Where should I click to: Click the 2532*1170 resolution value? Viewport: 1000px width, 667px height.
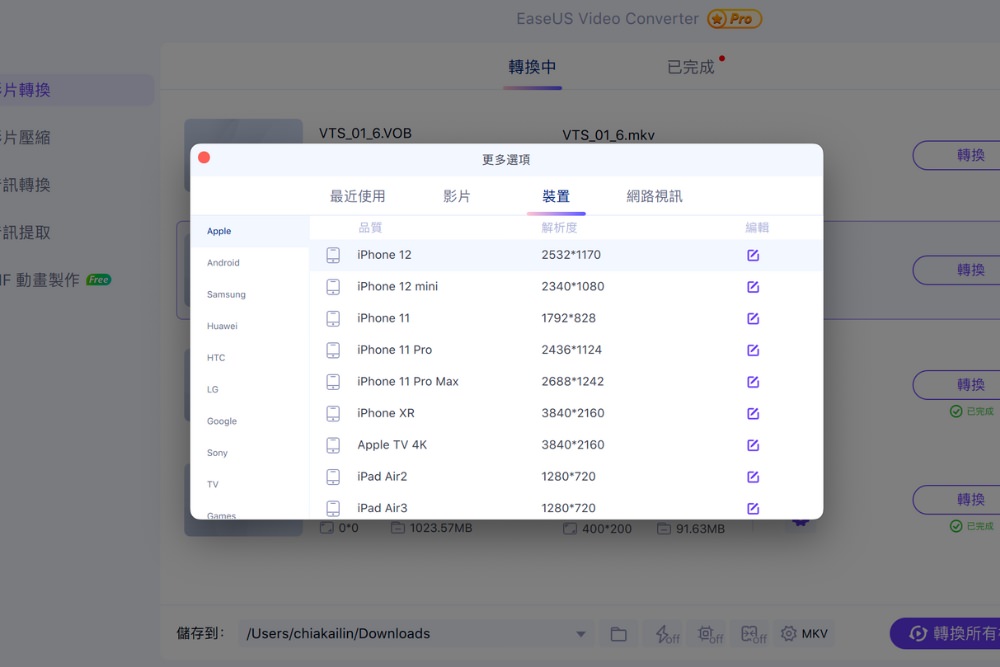coord(571,255)
